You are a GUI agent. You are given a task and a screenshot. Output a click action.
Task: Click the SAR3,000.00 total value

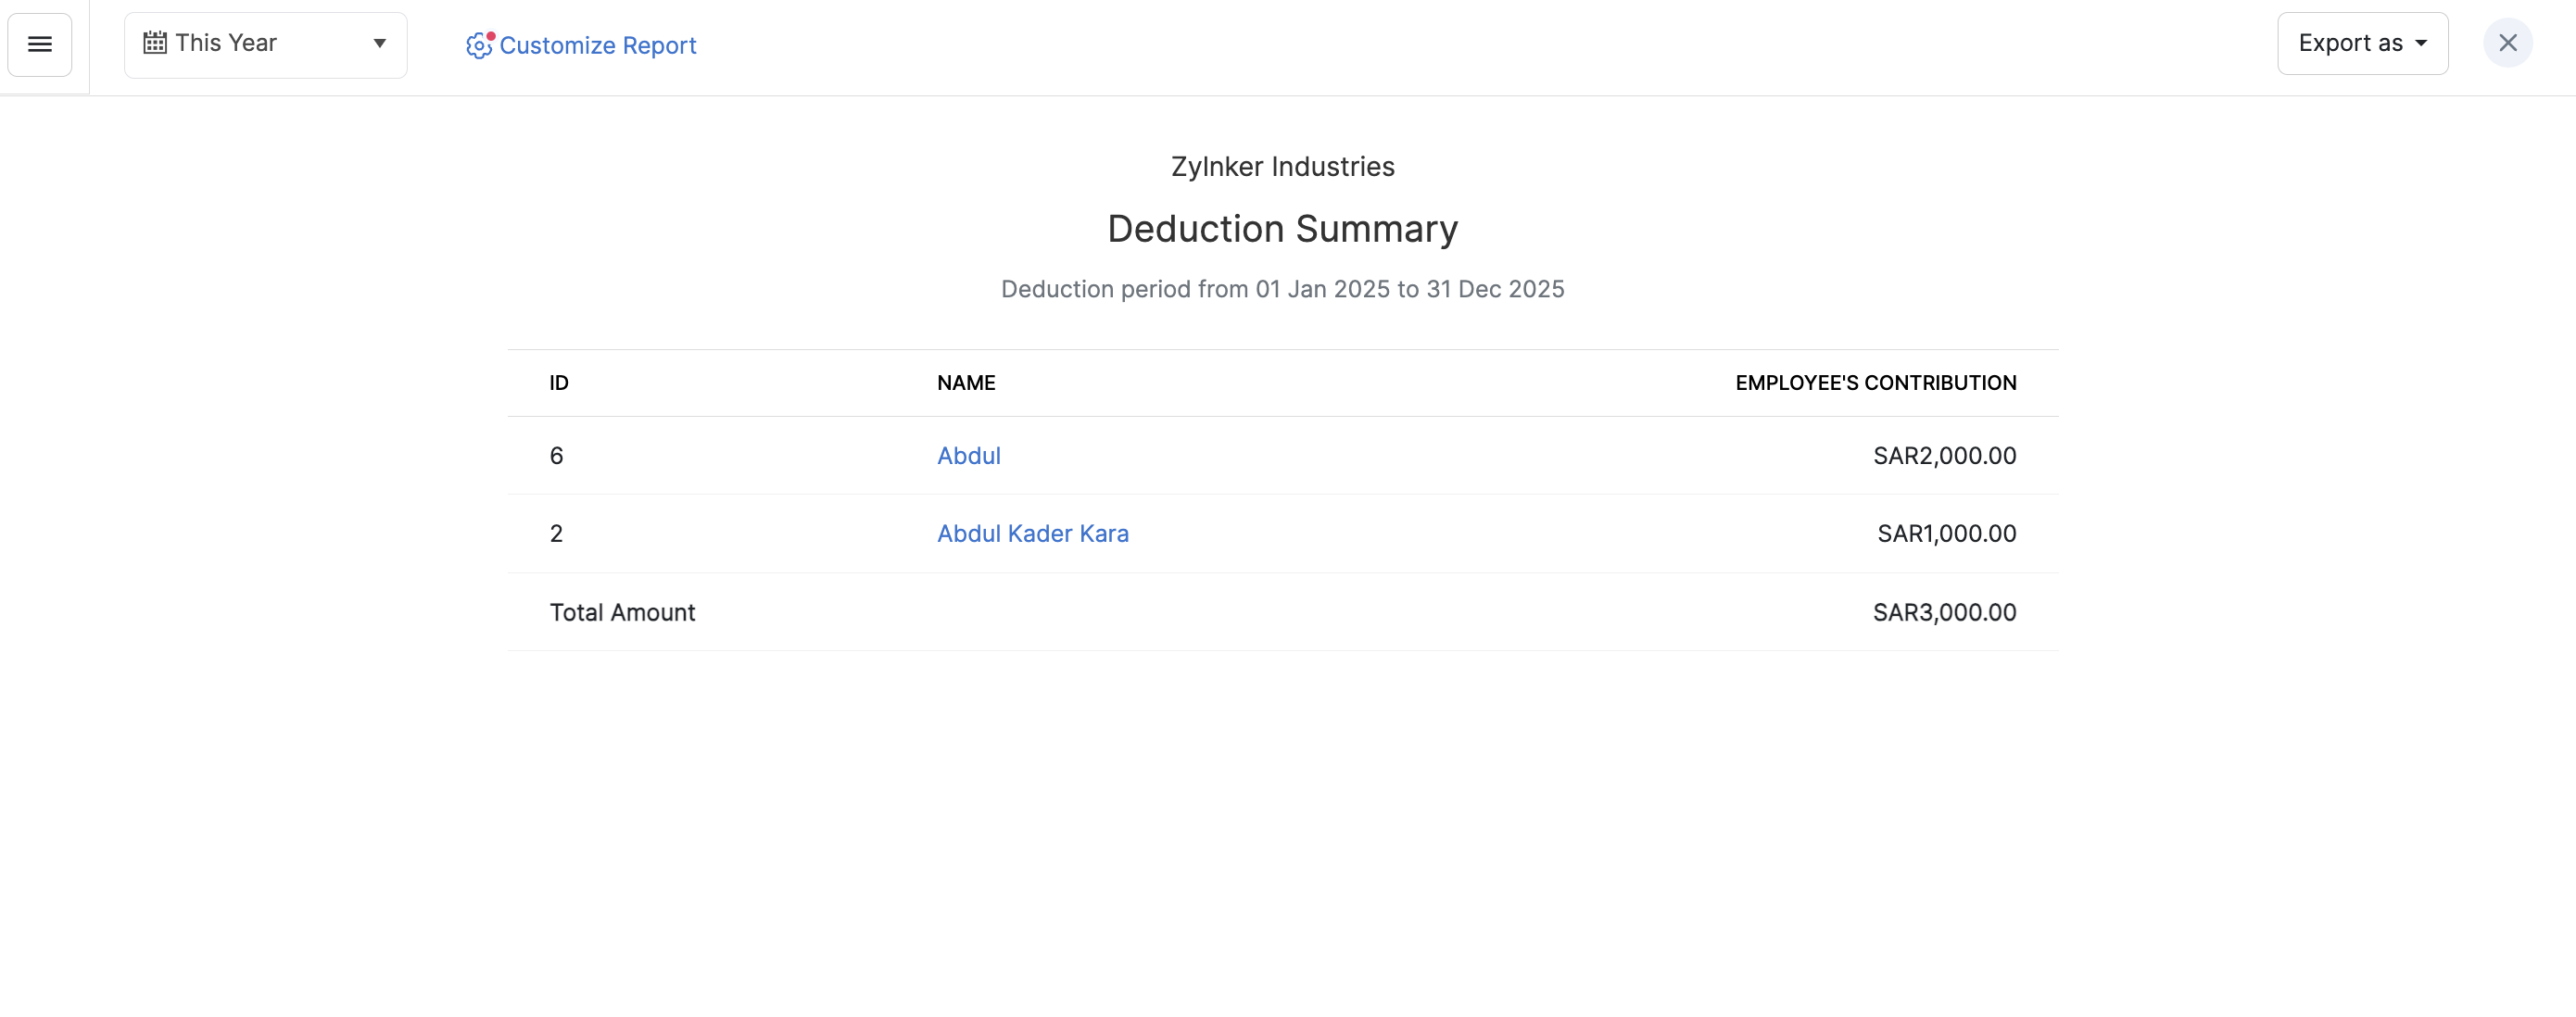click(1944, 612)
